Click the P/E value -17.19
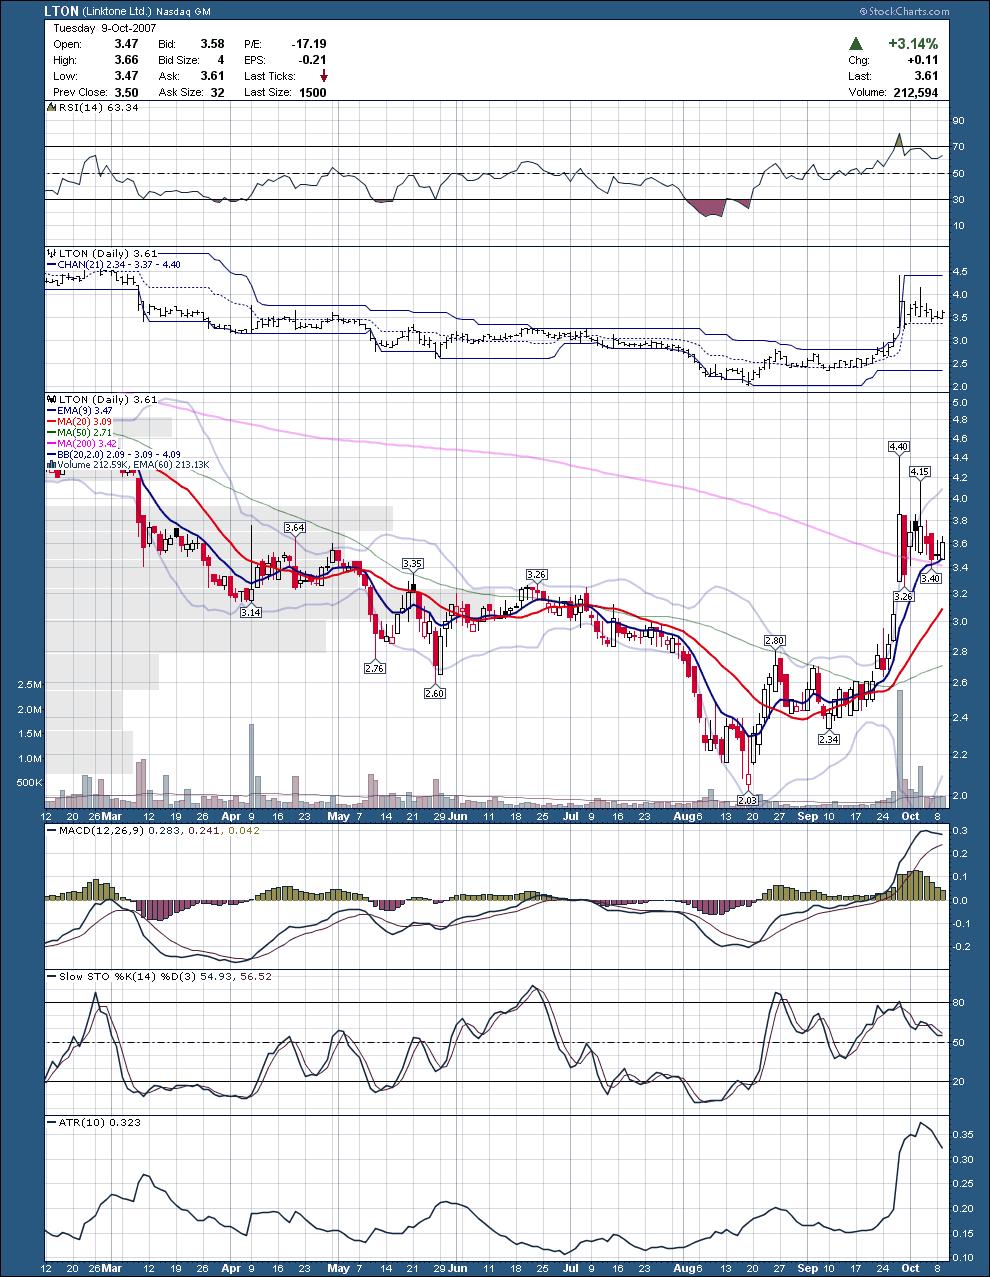This screenshot has width=990, height=1277. pos(310,44)
